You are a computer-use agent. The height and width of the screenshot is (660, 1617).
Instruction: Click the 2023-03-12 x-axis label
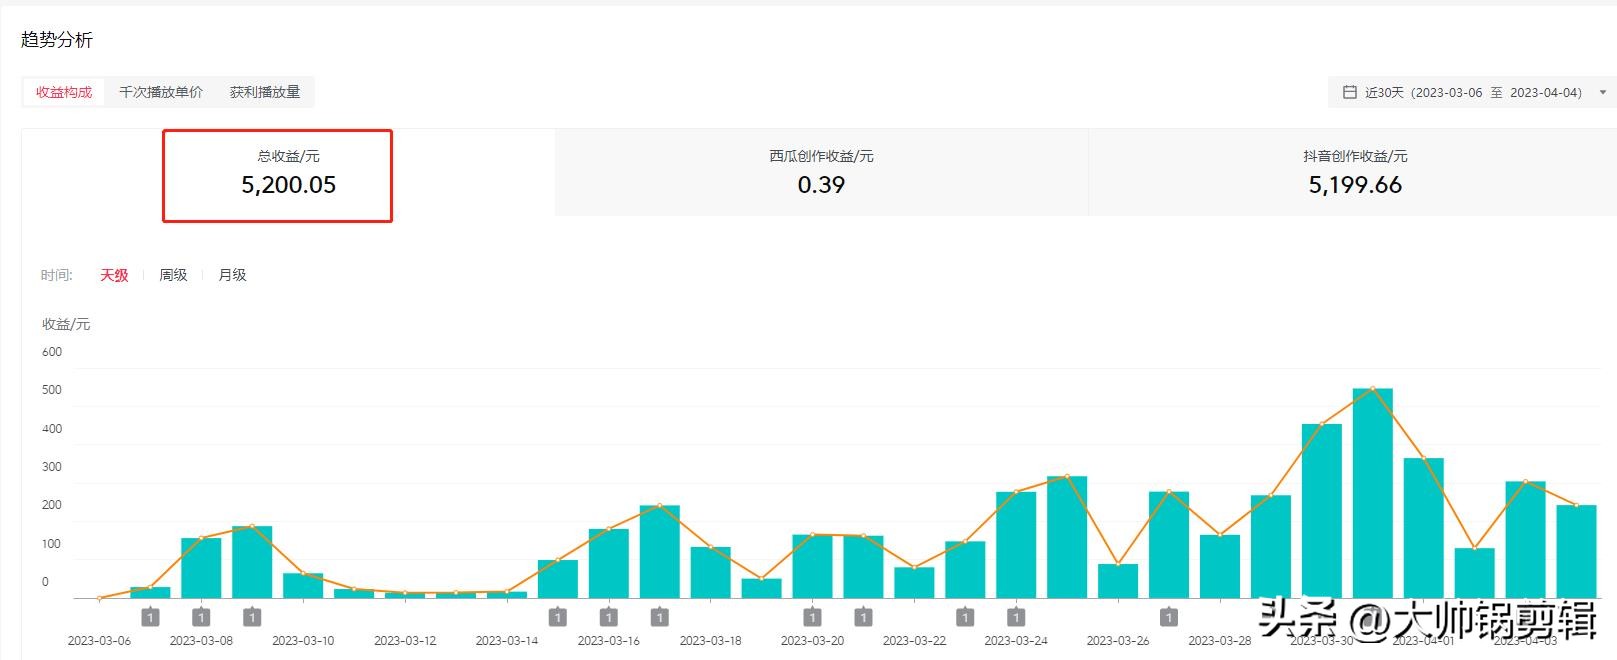pos(405,641)
